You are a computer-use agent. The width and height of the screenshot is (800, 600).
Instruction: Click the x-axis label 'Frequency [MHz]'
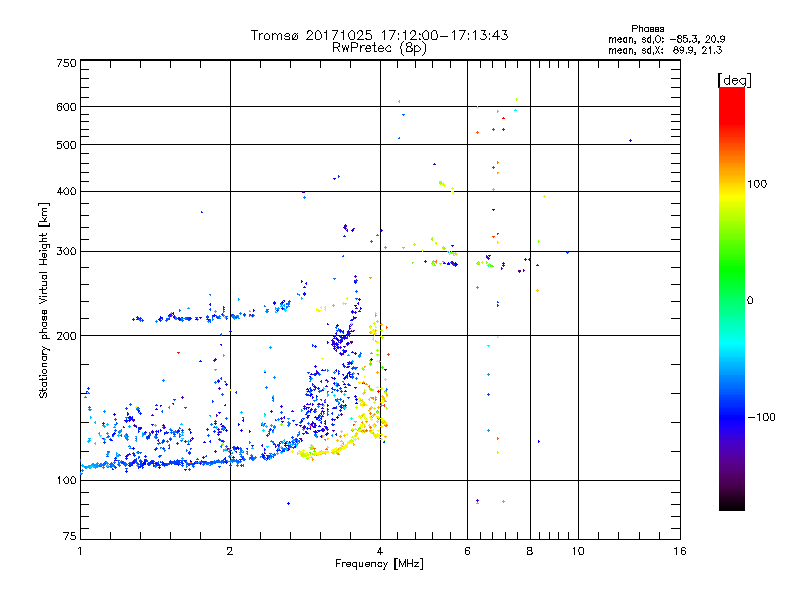click(379, 564)
